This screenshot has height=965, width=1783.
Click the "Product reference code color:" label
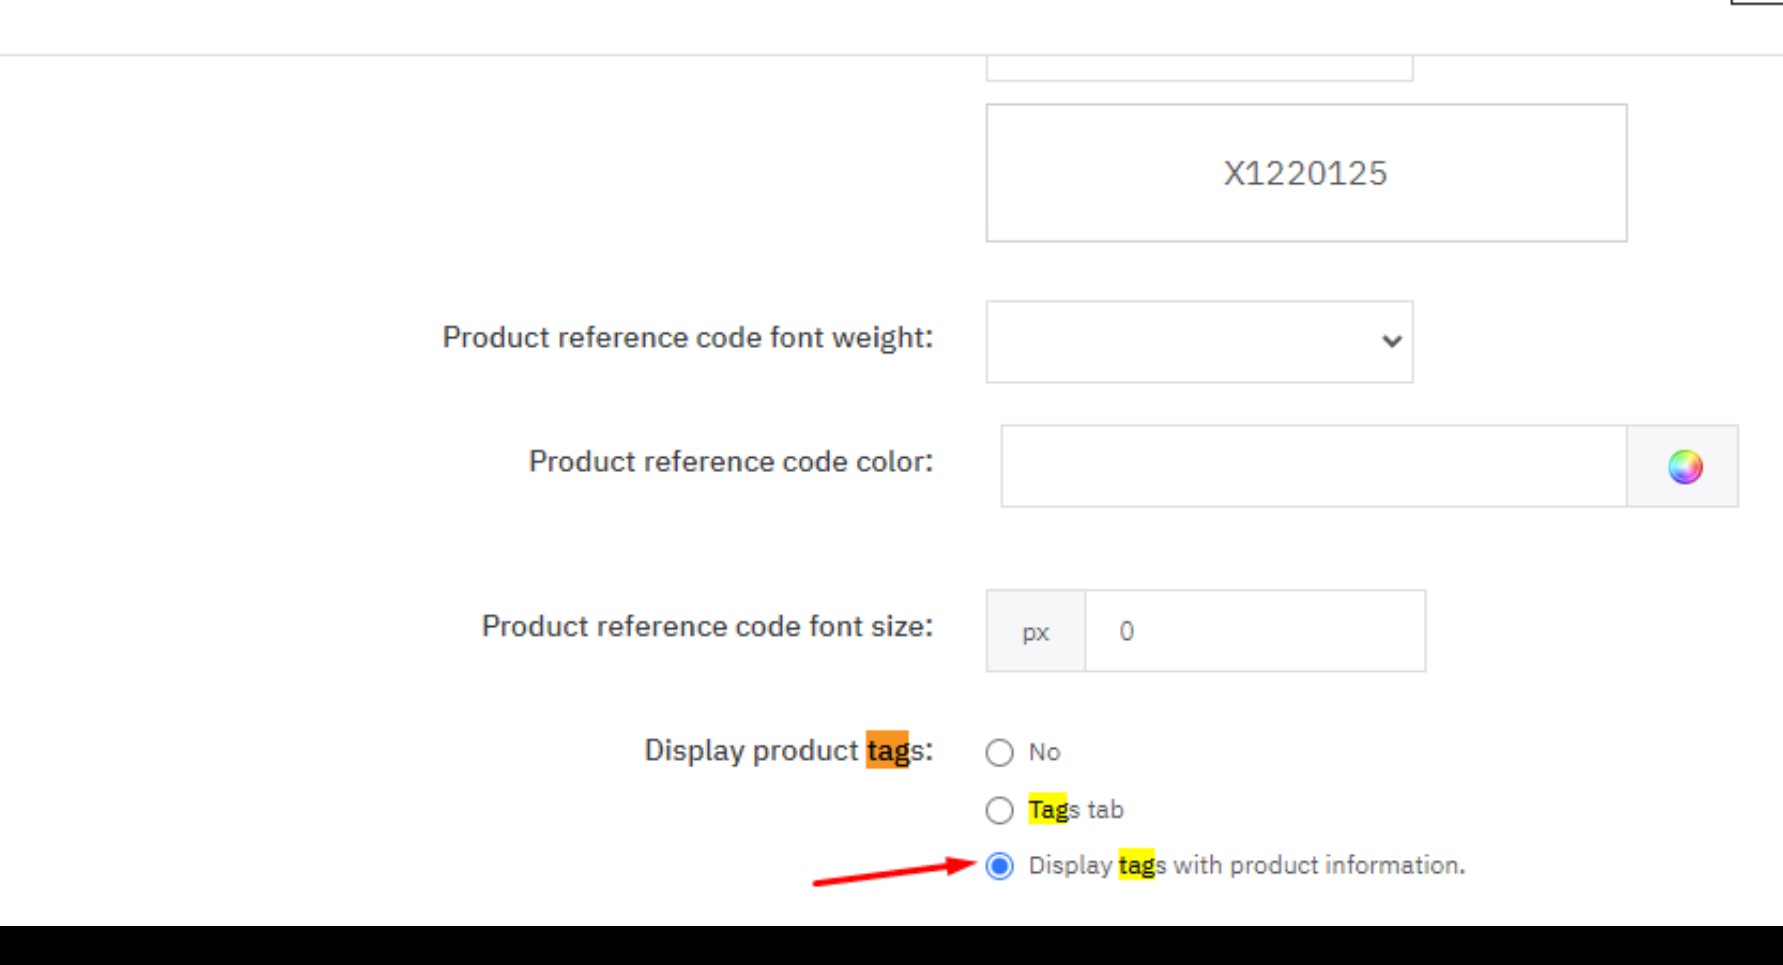point(730,462)
